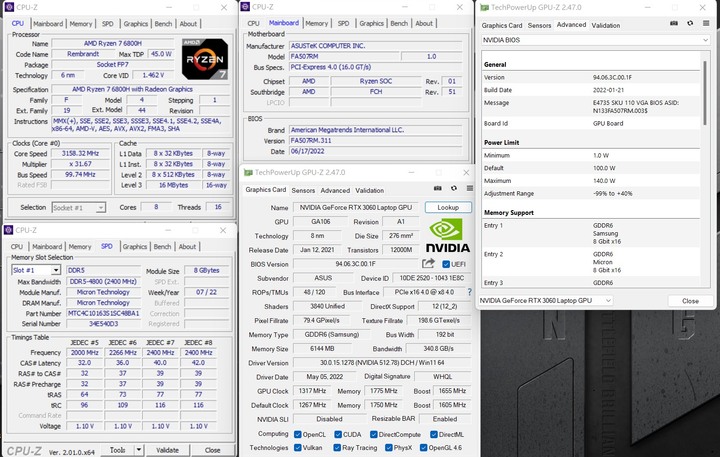Viewport: 720px width, 457px height.
Task: Open Bench tab in CPU-Z Mainboard window
Action: [399, 23]
